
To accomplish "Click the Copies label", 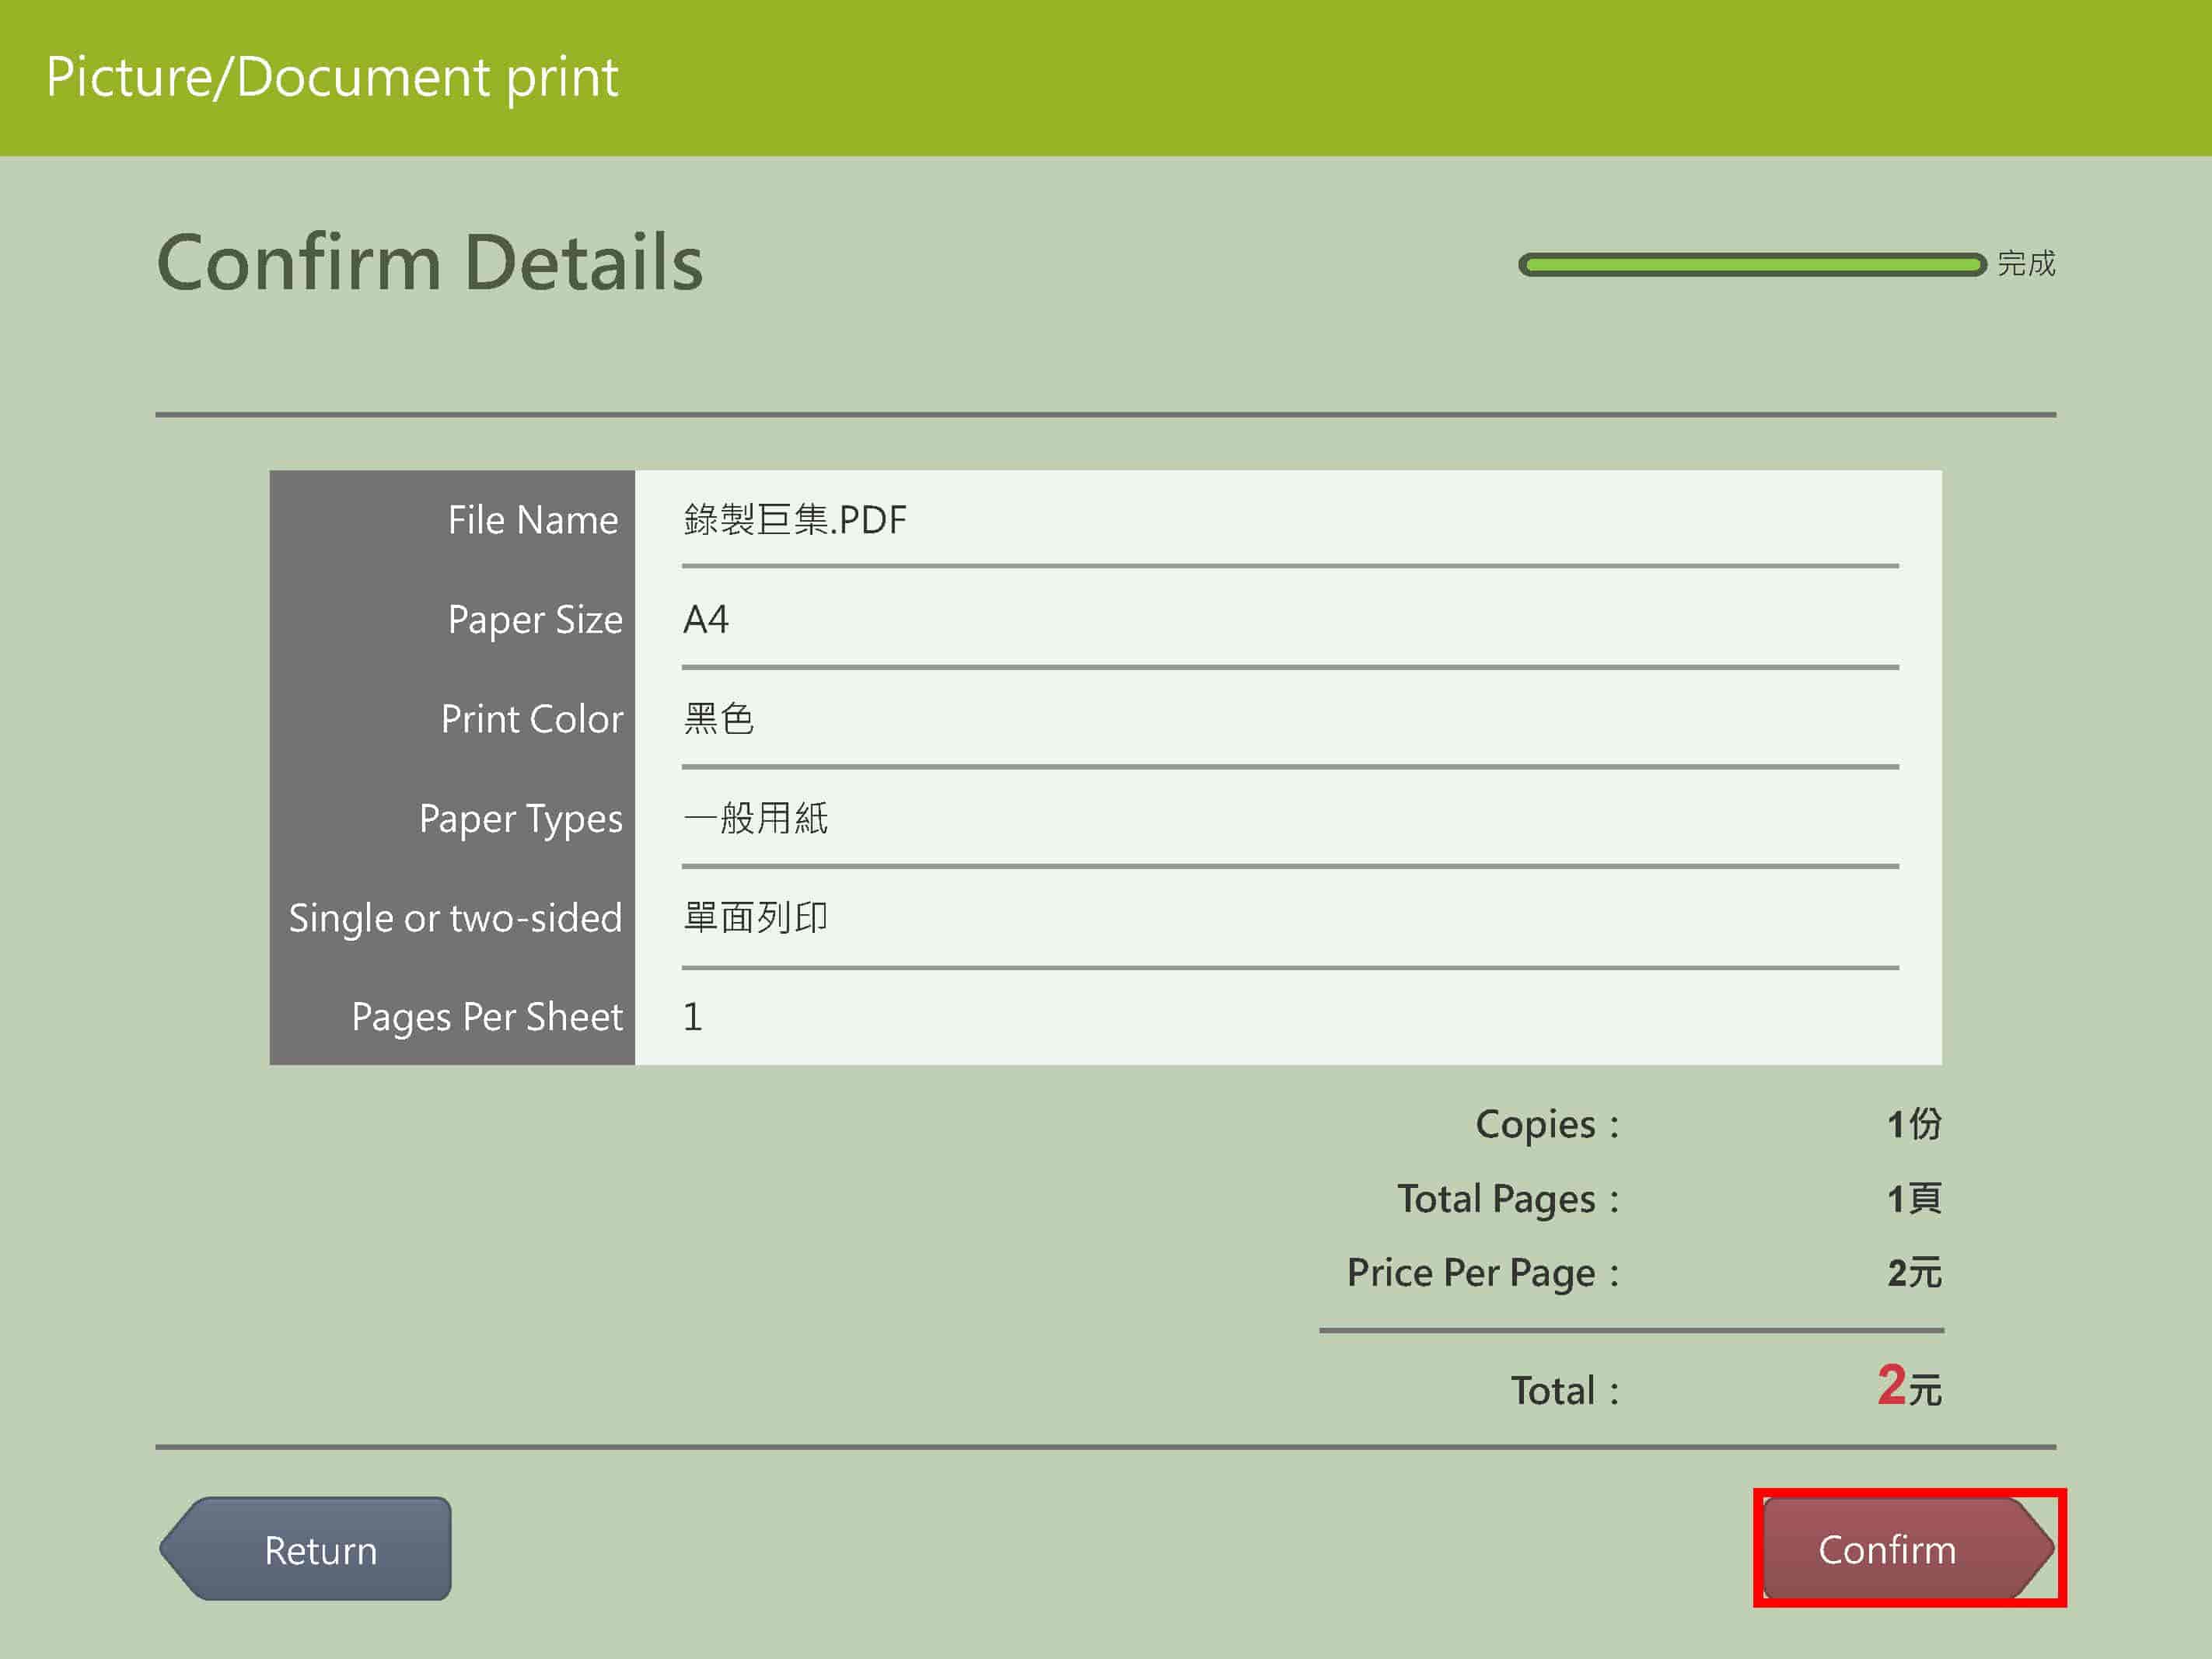I will pos(1547,1125).
